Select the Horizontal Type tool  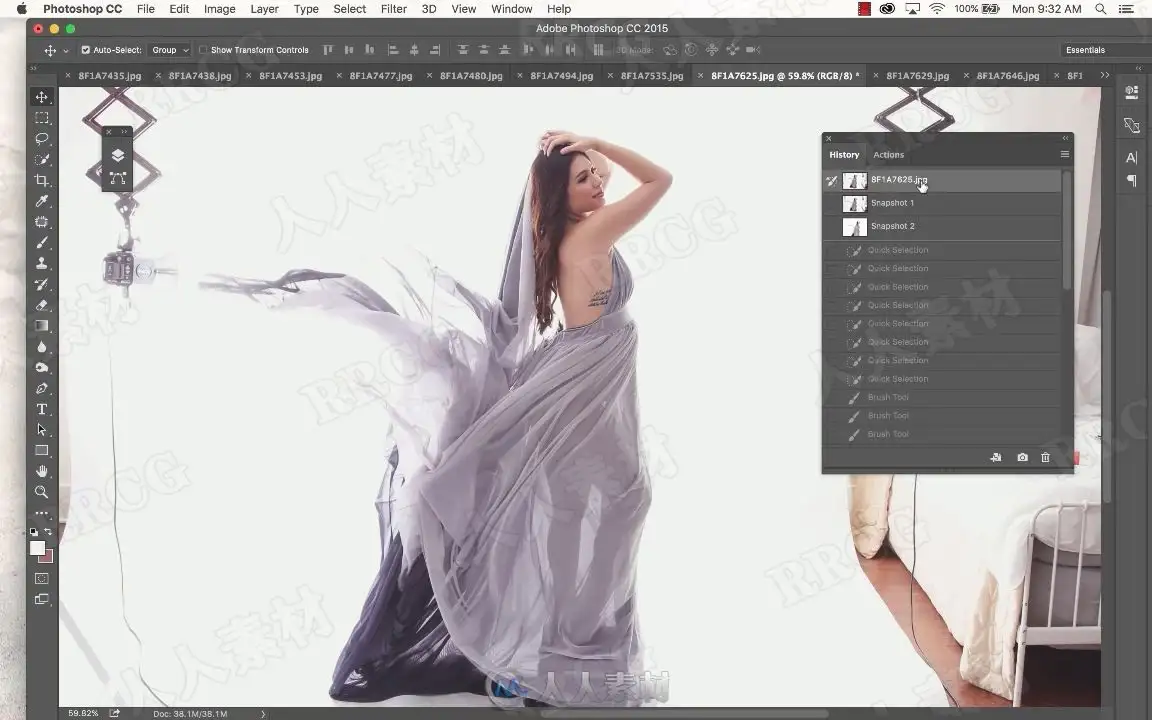pos(42,409)
